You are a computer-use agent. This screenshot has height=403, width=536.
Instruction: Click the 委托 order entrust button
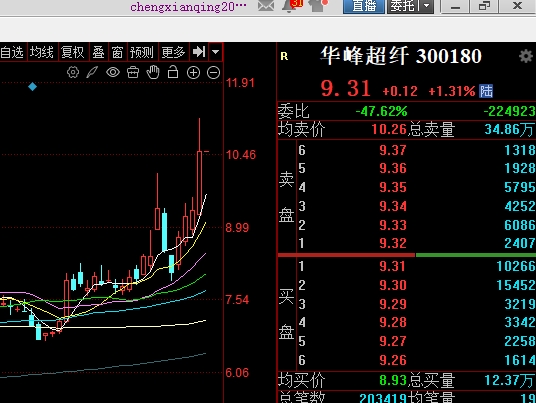pos(404,6)
